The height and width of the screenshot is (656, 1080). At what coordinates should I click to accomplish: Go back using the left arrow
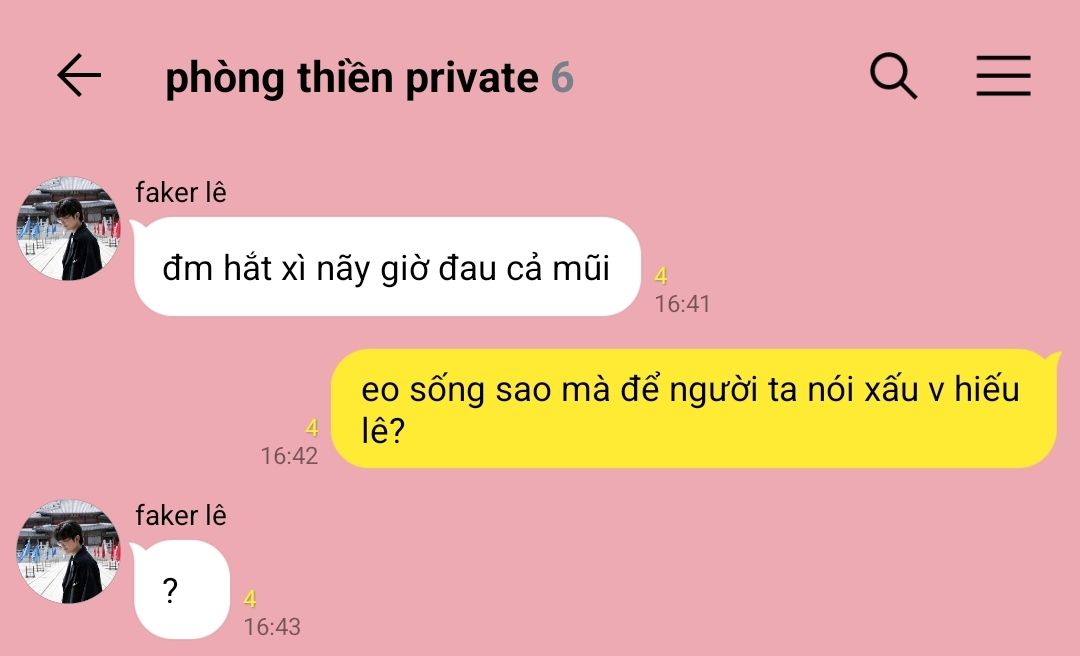(79, 75)
